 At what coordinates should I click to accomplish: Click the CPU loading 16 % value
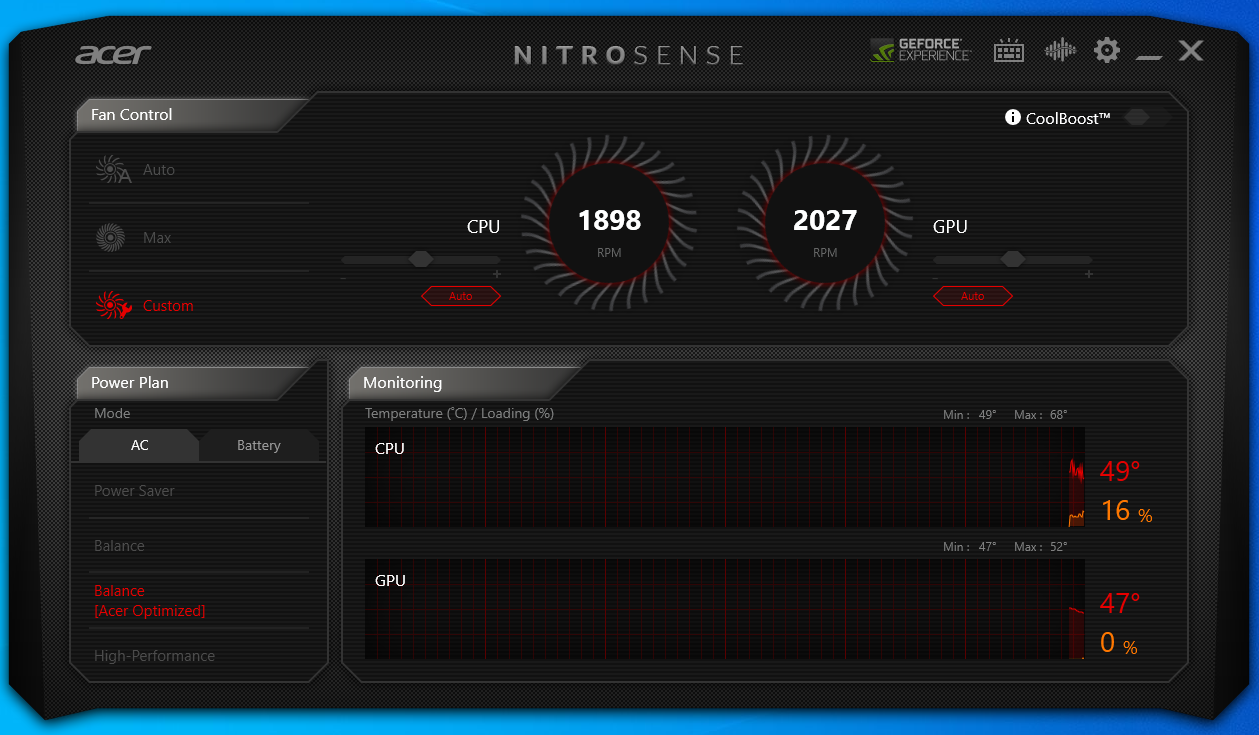(x=1126, y=512)
